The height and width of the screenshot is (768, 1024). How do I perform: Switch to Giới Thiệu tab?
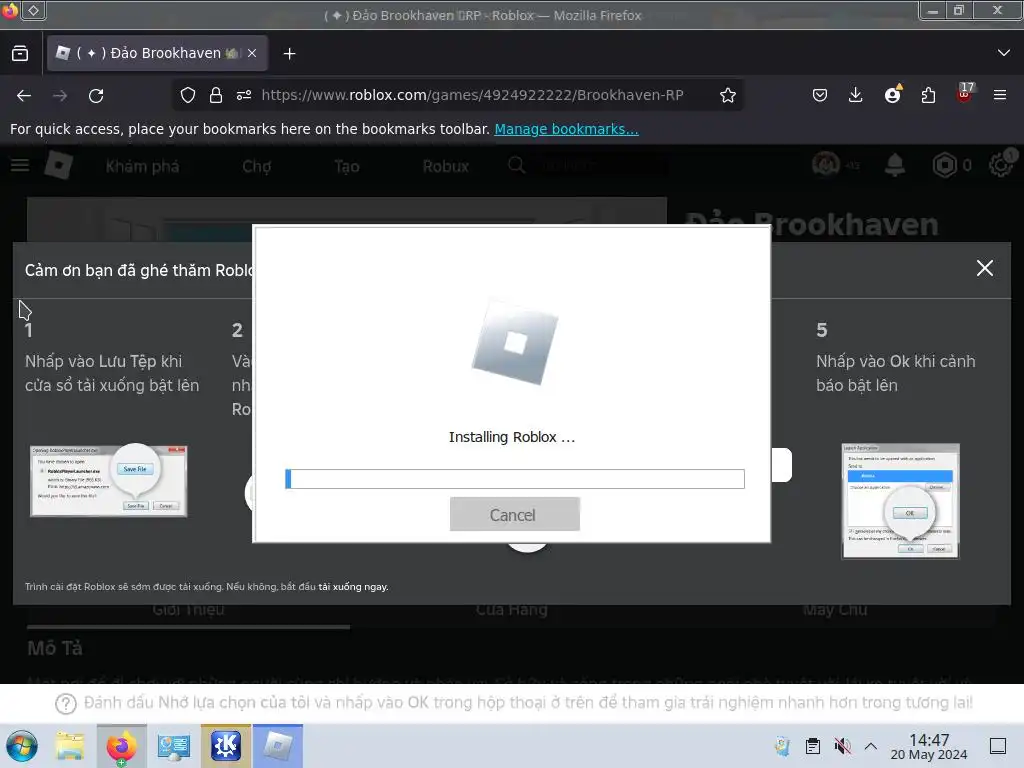pos(188,610)
